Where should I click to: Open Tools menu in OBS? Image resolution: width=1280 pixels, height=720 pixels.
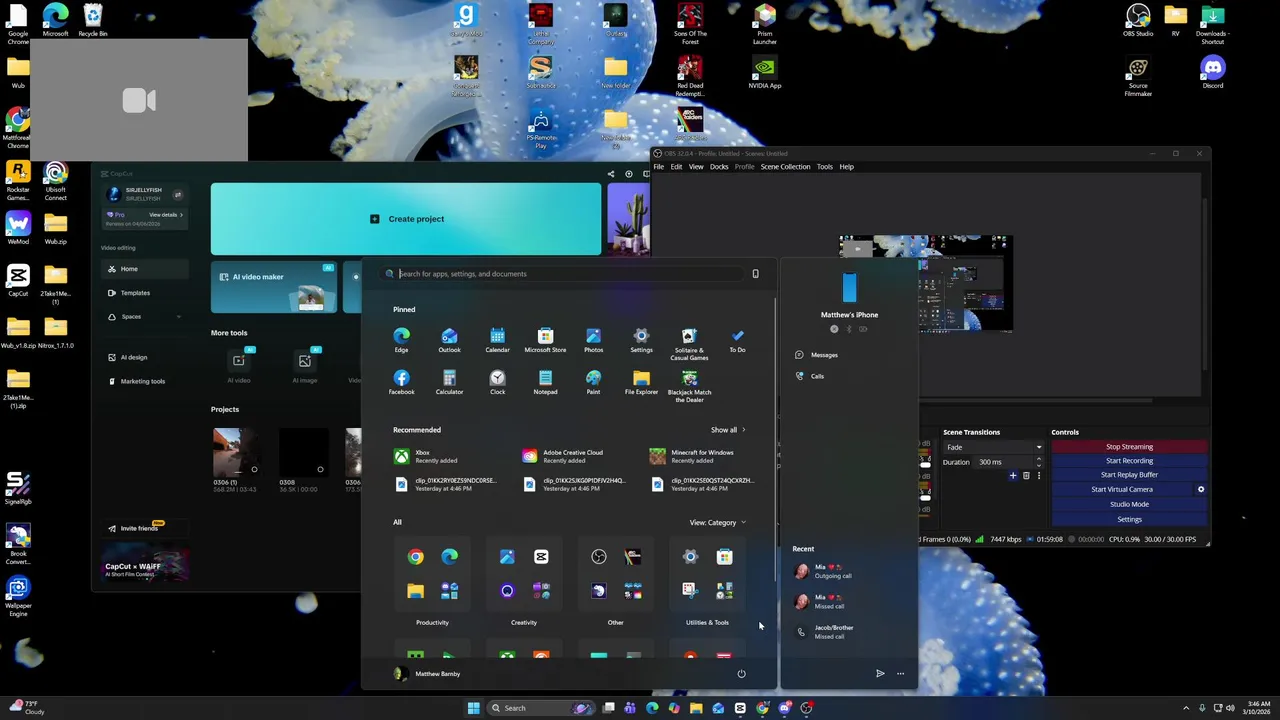825,167
